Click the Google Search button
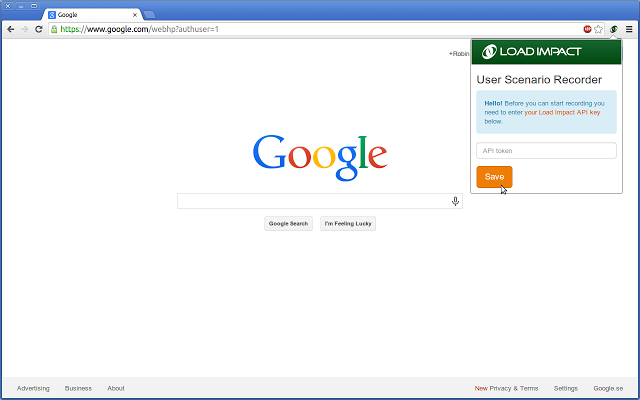 288,224
